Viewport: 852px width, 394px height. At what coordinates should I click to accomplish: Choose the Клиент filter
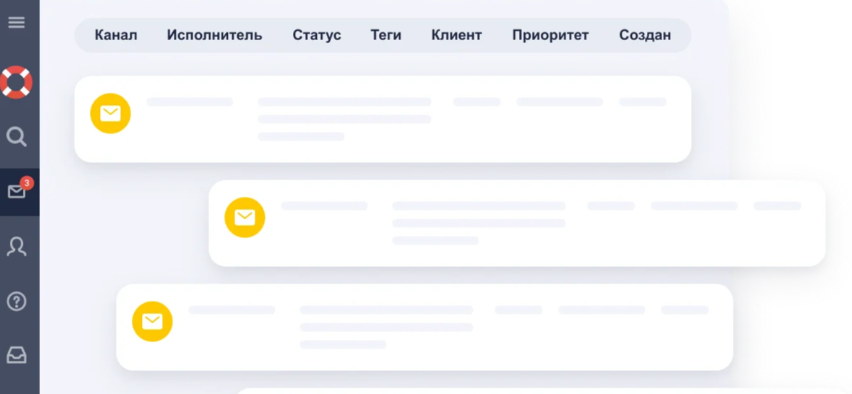point(456,35)
